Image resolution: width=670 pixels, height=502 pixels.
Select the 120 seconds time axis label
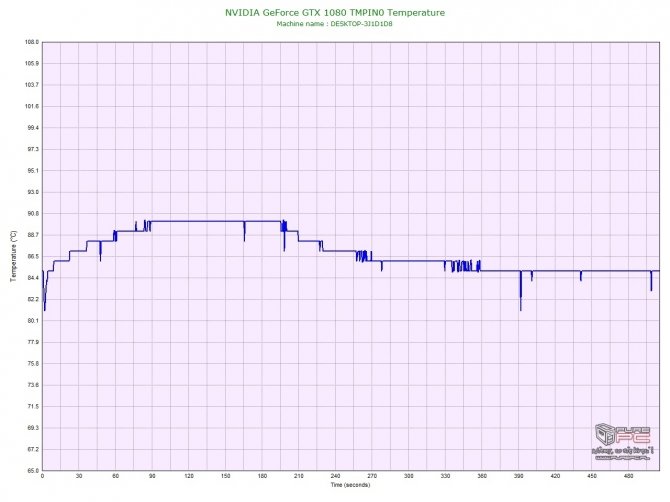189,476
